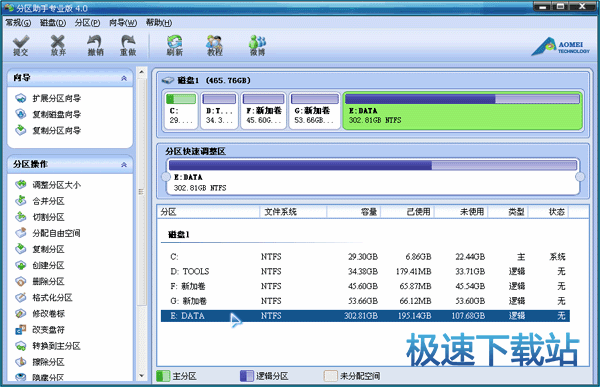Select the E: DATA row in partition list
600x387 pixels.
[x=365, y=316]
